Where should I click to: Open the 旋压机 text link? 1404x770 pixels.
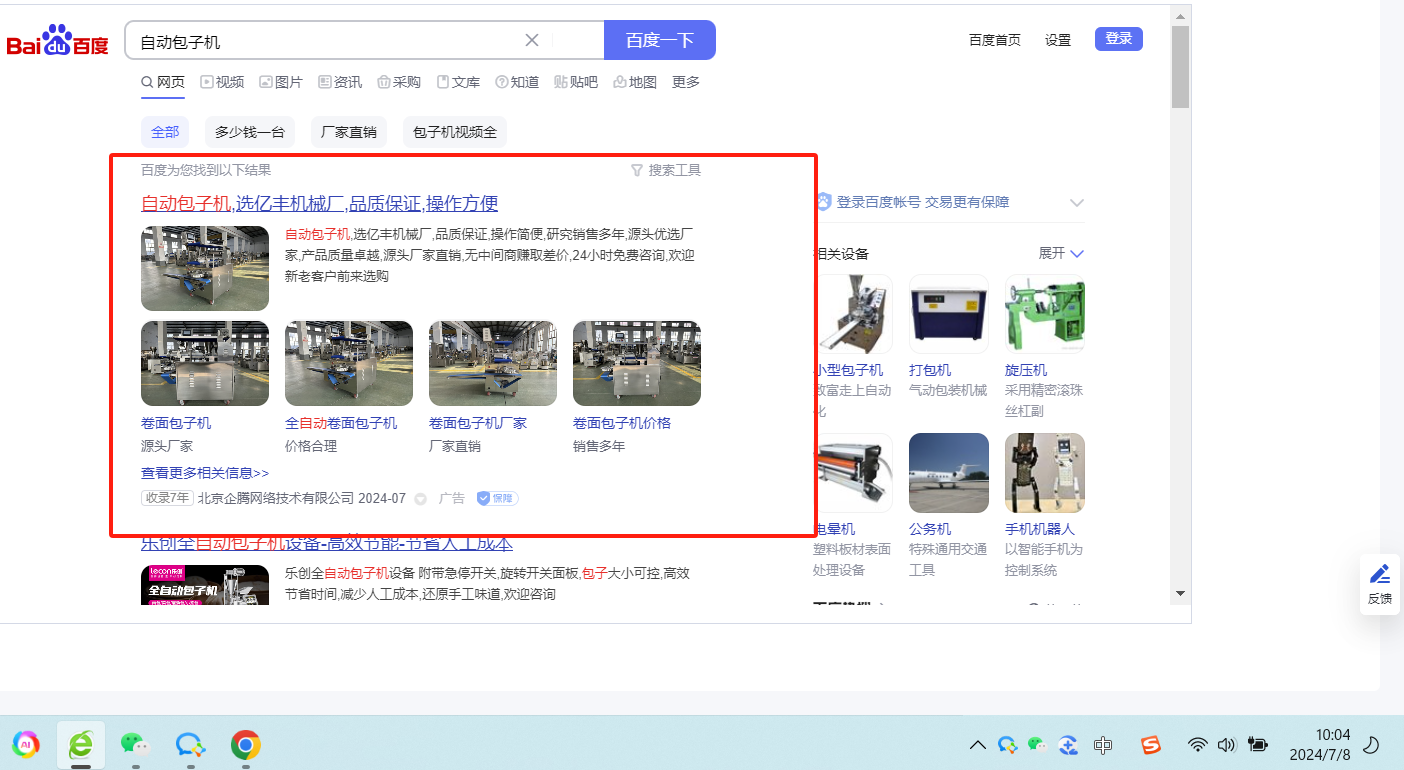coord(1026,370)
